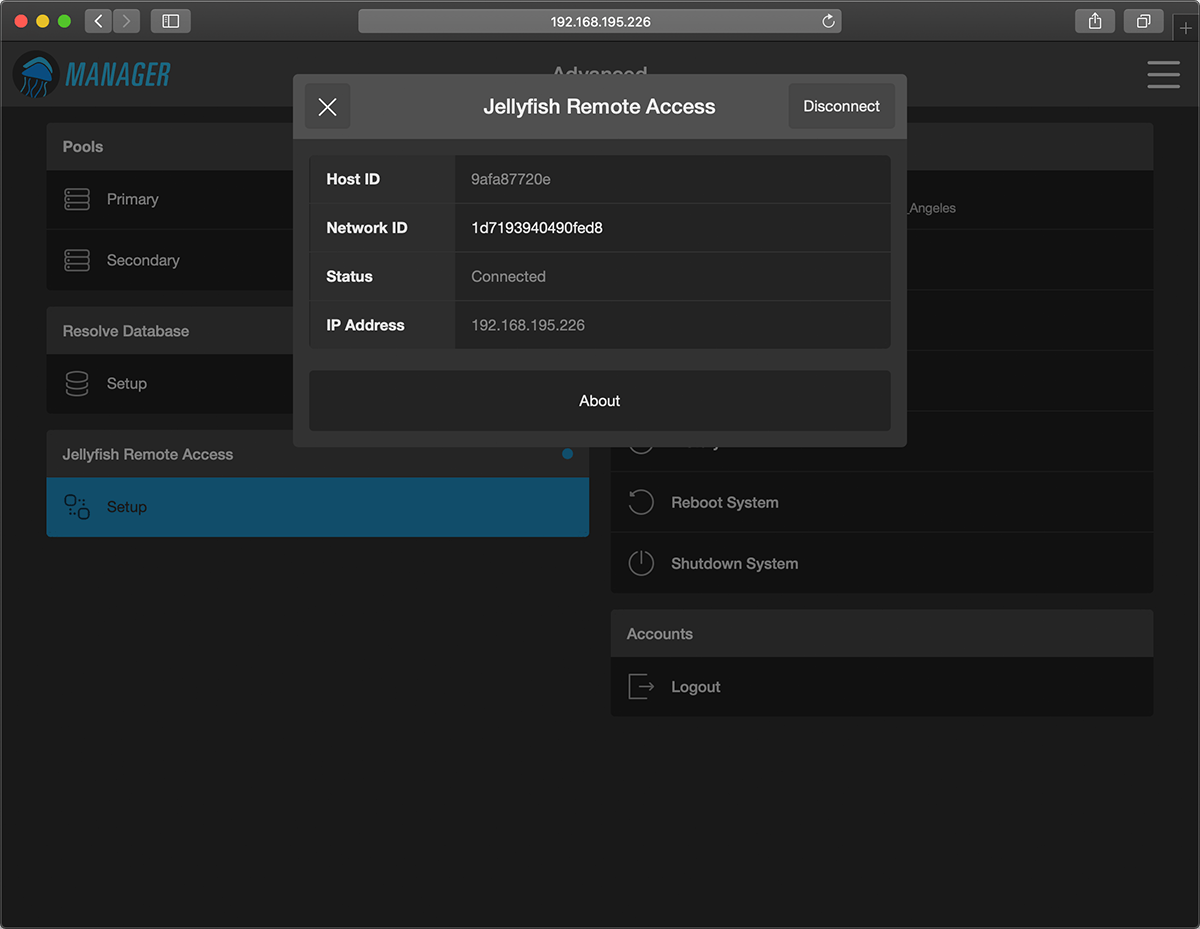Viewport: 1200px width, 929px height.
Task: Click the Connected status value
Action: click(509, 277)
